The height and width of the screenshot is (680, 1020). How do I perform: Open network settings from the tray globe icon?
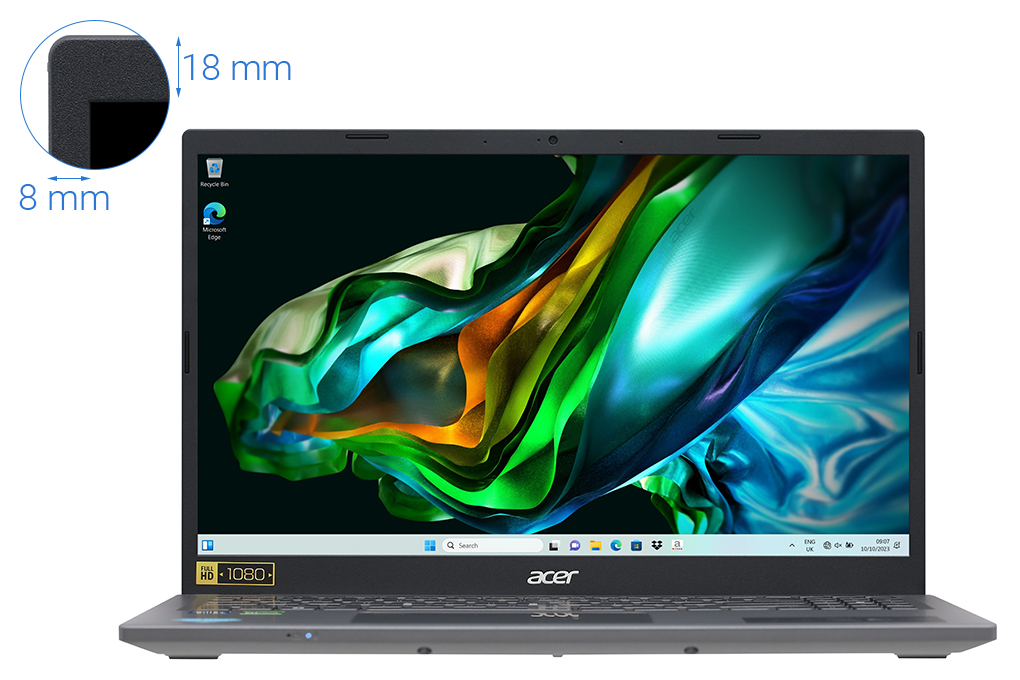pyautogui.click(x=827, y=545)
